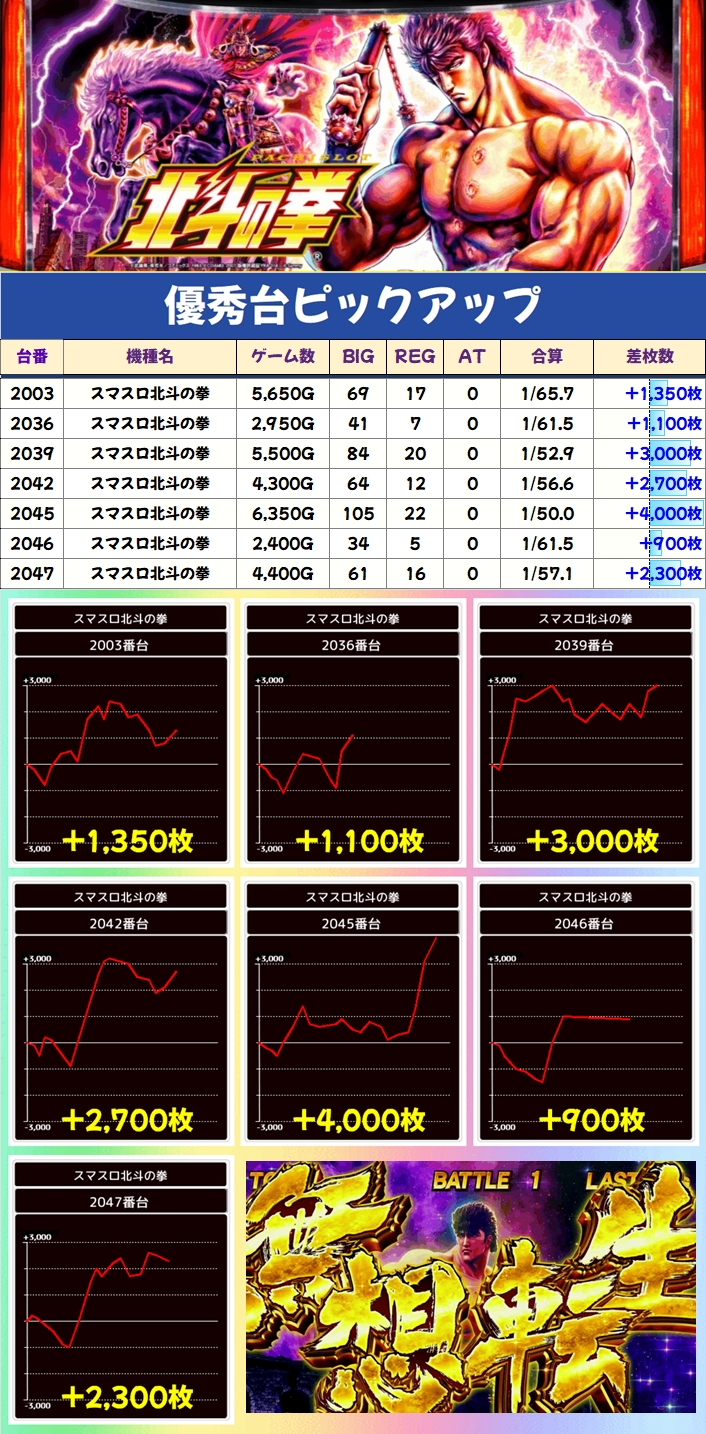Click the 無想転生 BATTLE 1 image
706x1434 pixels.
click(471, 1287)
